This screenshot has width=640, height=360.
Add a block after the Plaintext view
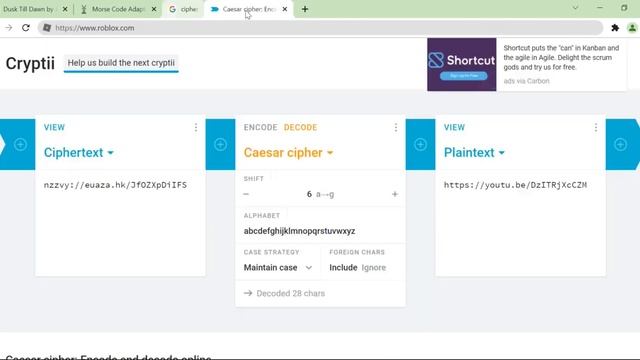coord(620,144)
